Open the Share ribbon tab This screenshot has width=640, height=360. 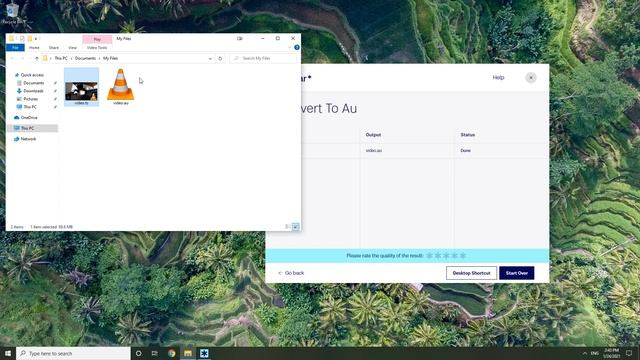click(x=53, y=48)
